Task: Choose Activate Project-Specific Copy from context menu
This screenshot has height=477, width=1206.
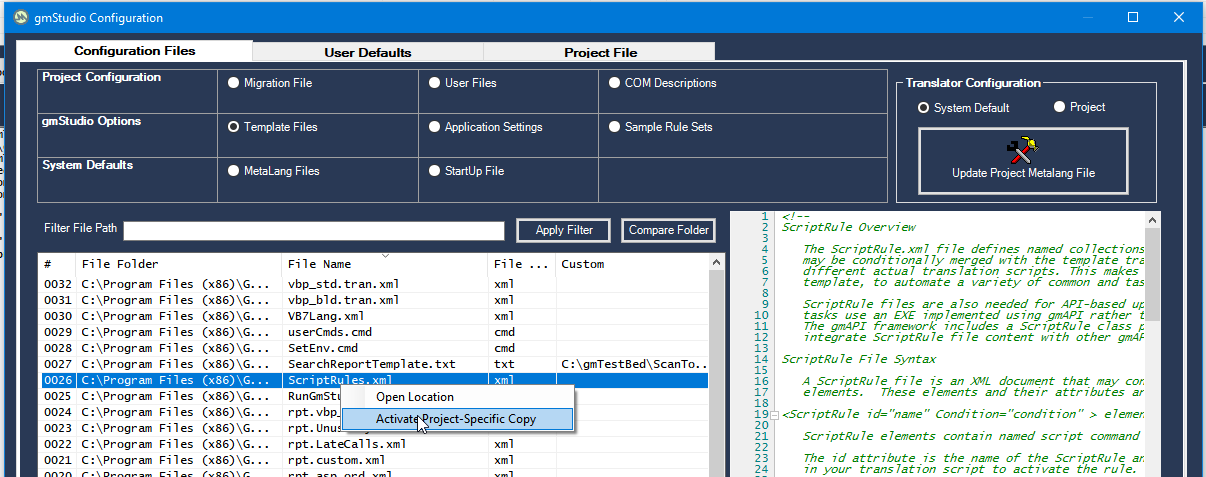Action: click(x=457, y=419)
